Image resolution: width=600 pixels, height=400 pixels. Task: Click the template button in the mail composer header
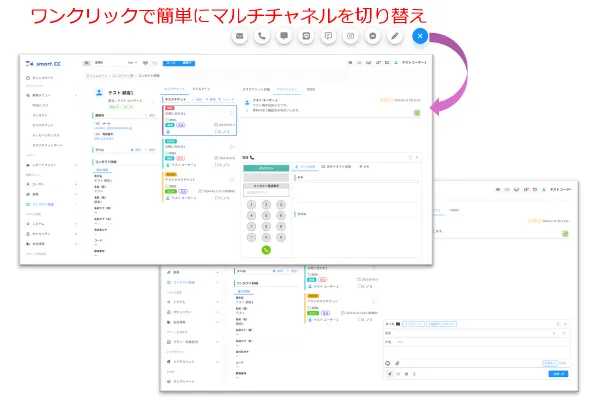click(414, 324)
